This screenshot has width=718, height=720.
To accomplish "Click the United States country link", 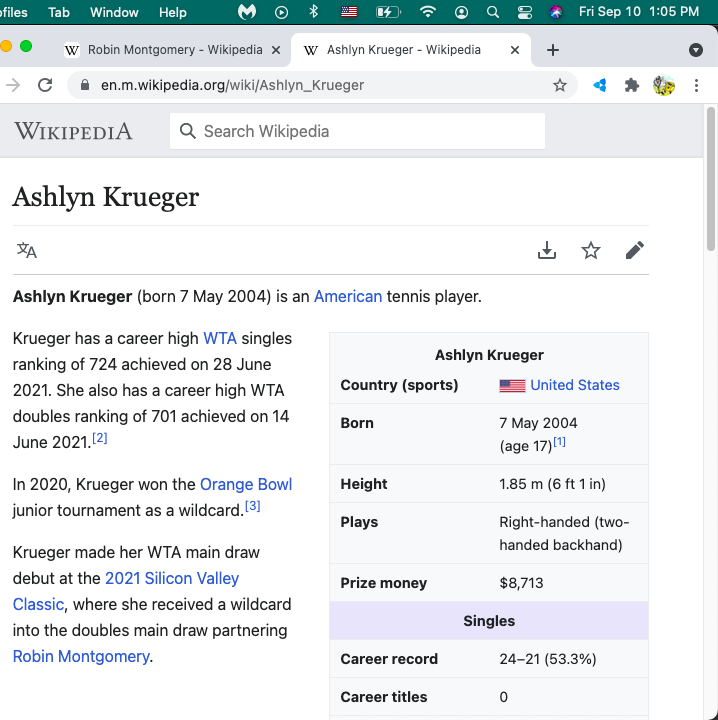I will pos(574,385).
